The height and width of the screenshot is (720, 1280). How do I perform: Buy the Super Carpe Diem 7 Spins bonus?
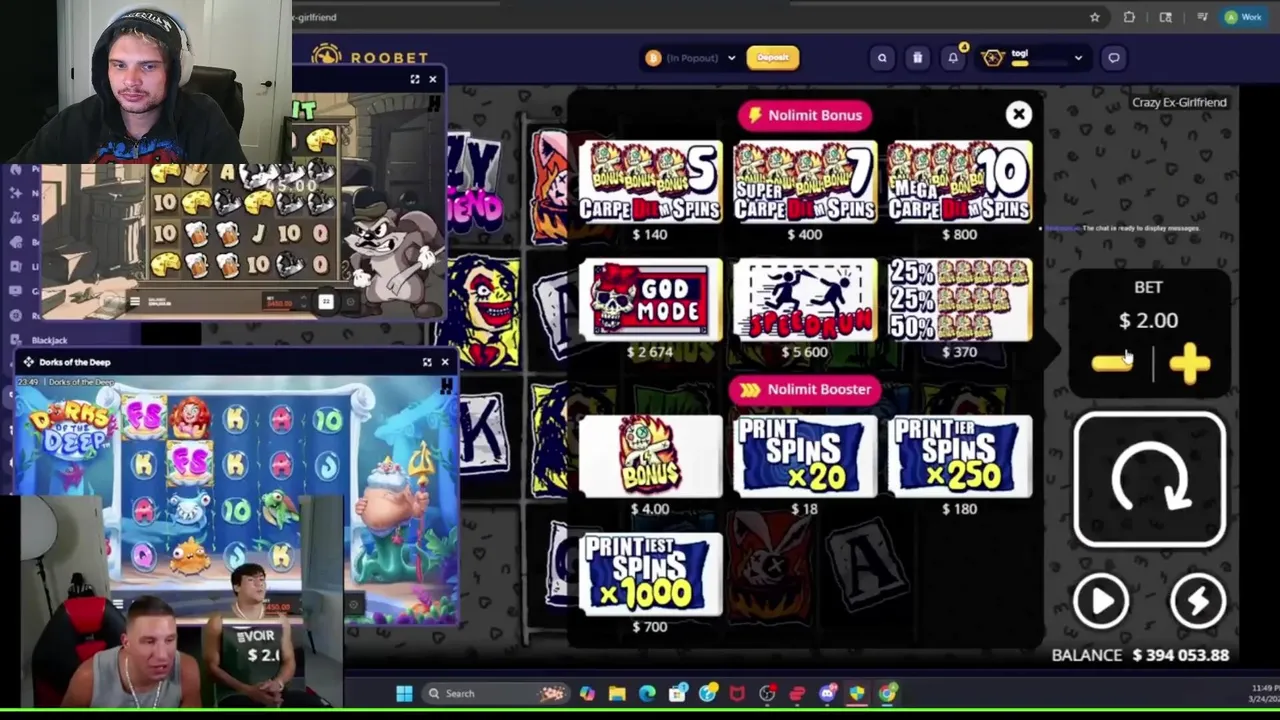805,182
